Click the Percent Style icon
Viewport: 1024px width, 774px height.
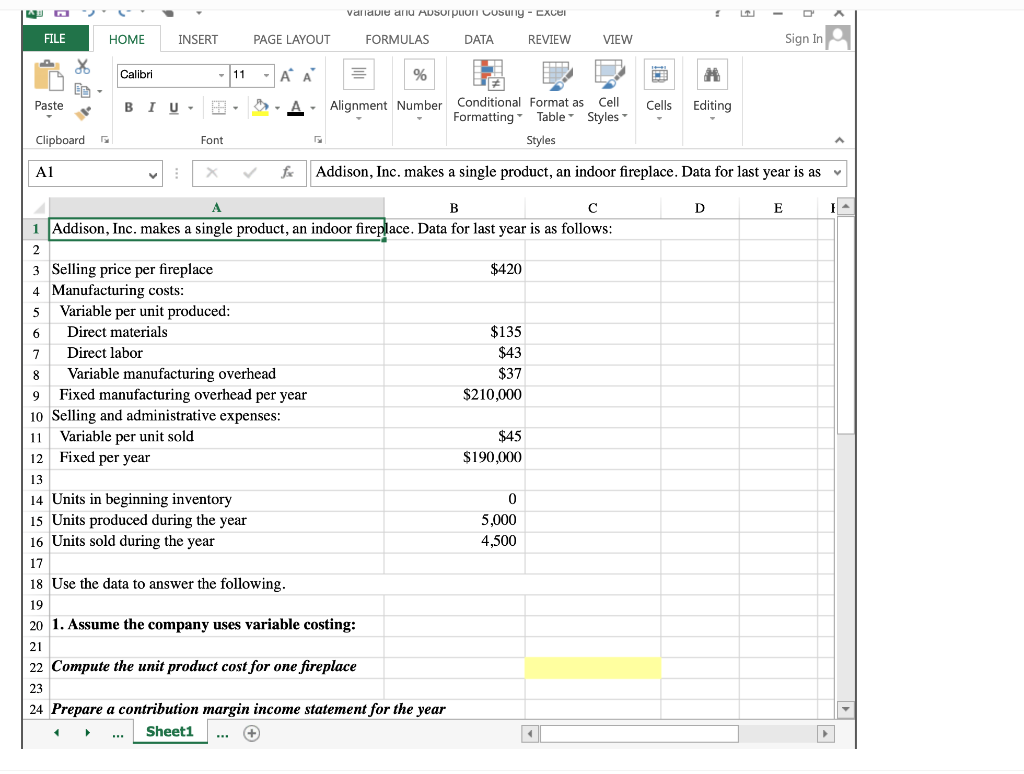[x=419, y=74]
